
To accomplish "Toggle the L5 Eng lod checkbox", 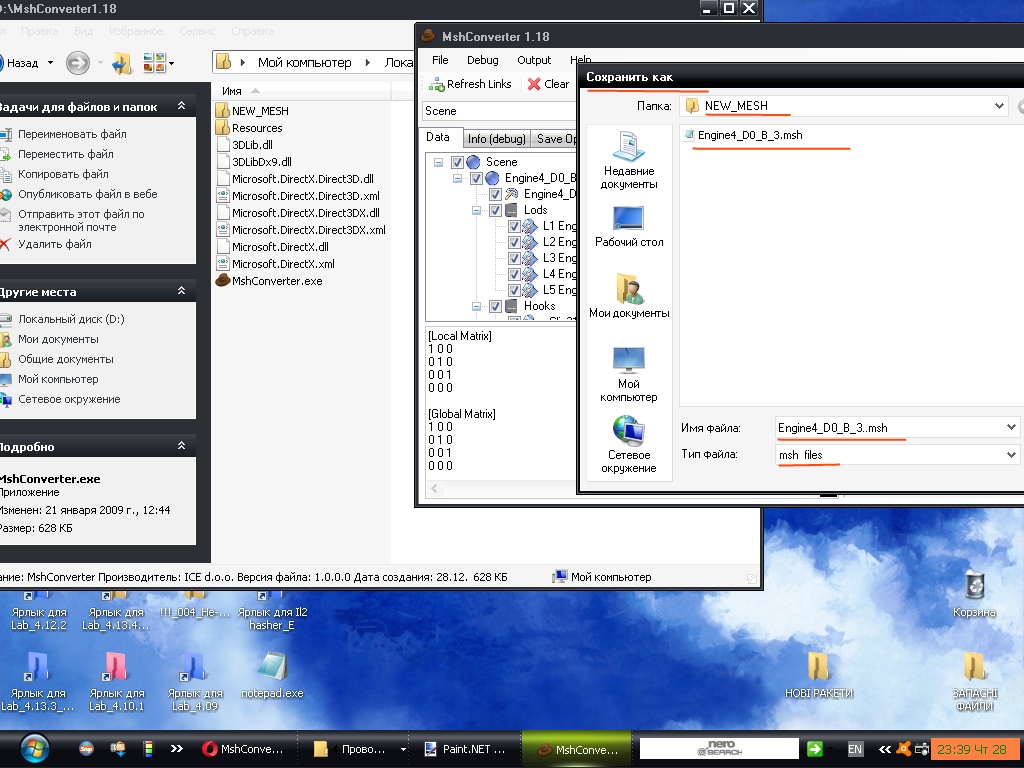I will (x=514, y=290).
